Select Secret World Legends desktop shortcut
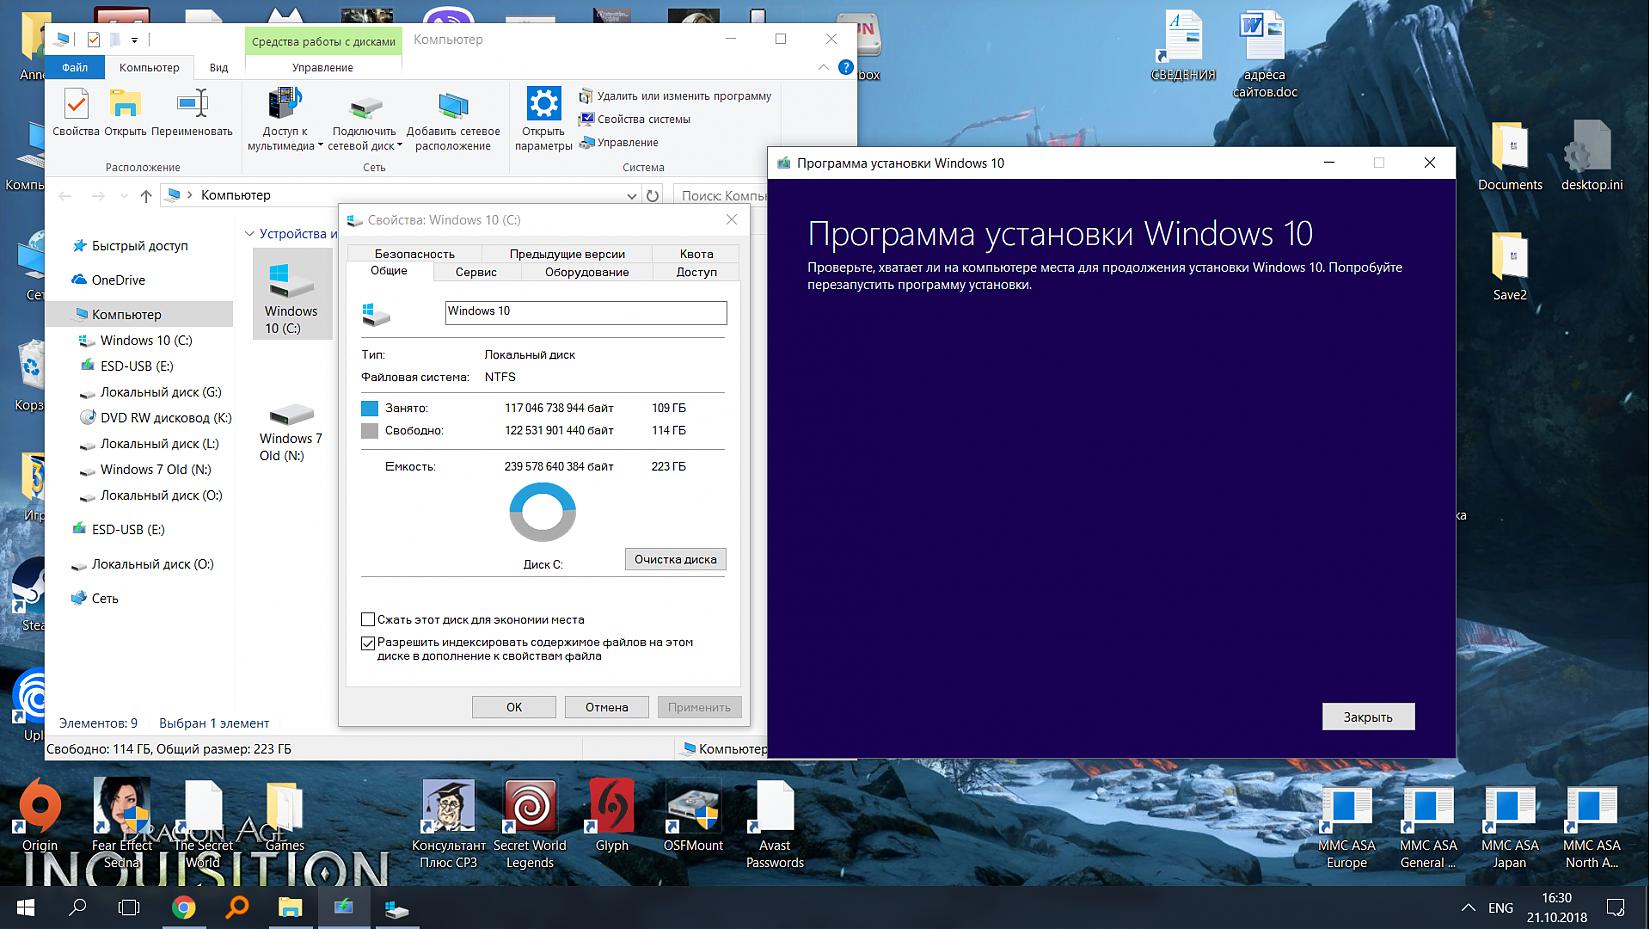 tap(530, 824)
